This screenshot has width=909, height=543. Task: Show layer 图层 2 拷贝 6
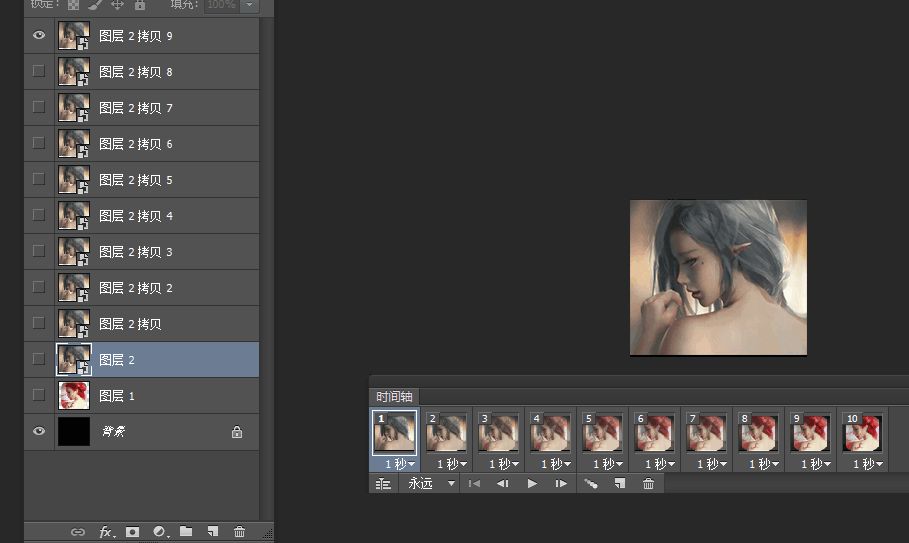click(x=39, y=143)
